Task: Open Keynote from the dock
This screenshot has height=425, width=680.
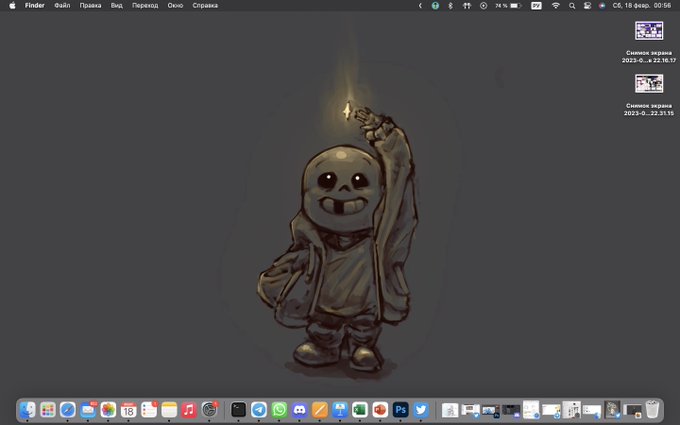Action: pyautogui.click(x=340, y=409)
